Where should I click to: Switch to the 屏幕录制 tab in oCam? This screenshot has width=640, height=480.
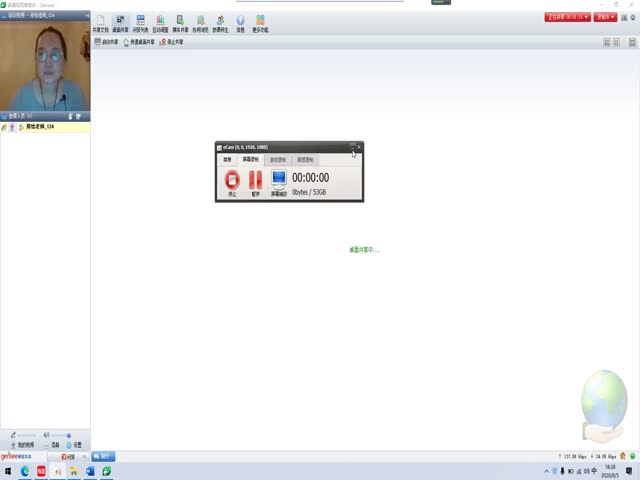(x=252, y=159)
